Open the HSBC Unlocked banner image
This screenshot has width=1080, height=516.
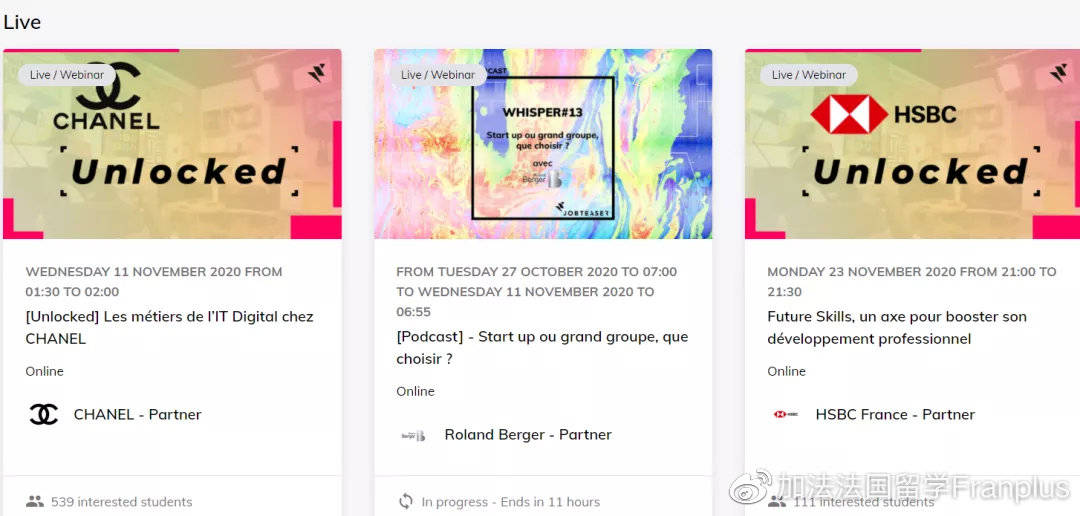pyautogui.click(x=913, y=144)
